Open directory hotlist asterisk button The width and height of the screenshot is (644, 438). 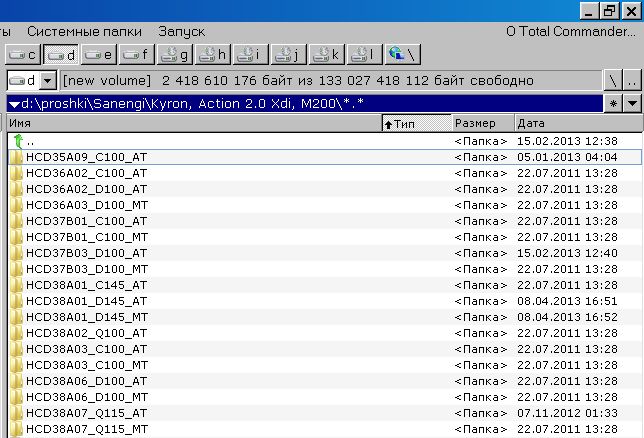click(x=613, y=104)
